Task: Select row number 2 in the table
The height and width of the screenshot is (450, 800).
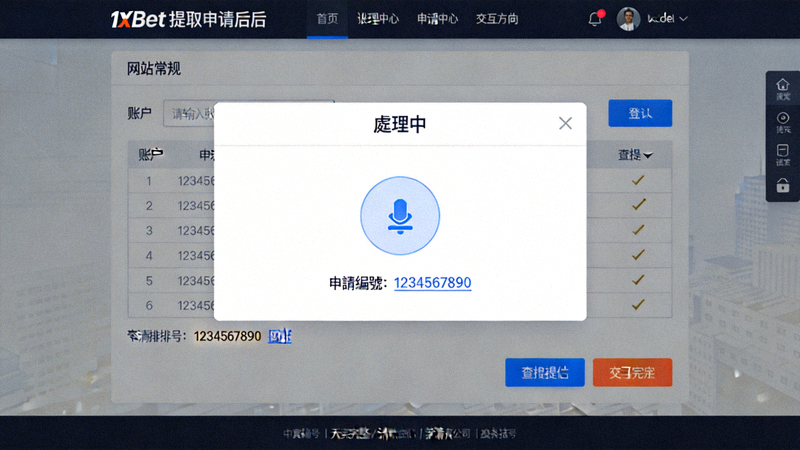Action: click(149, 206)
